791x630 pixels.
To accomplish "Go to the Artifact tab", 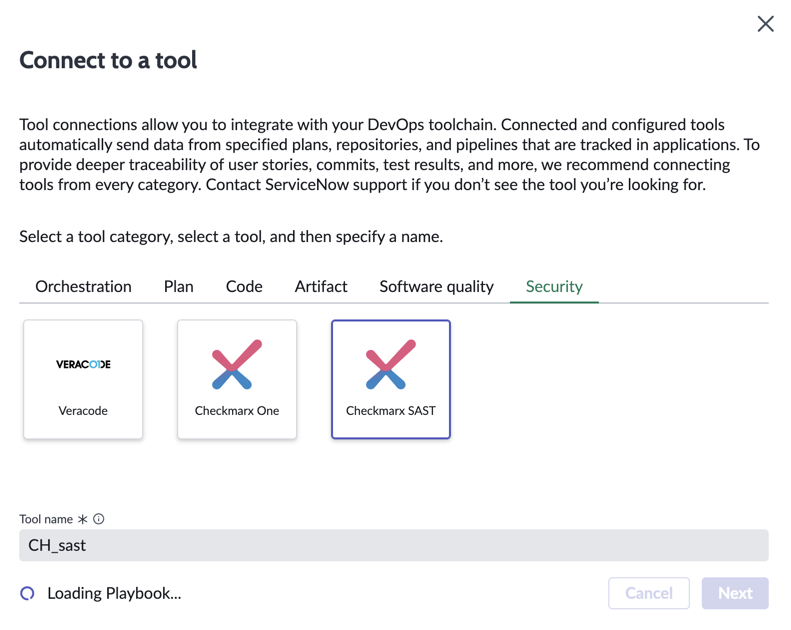I will pos(321,287).
